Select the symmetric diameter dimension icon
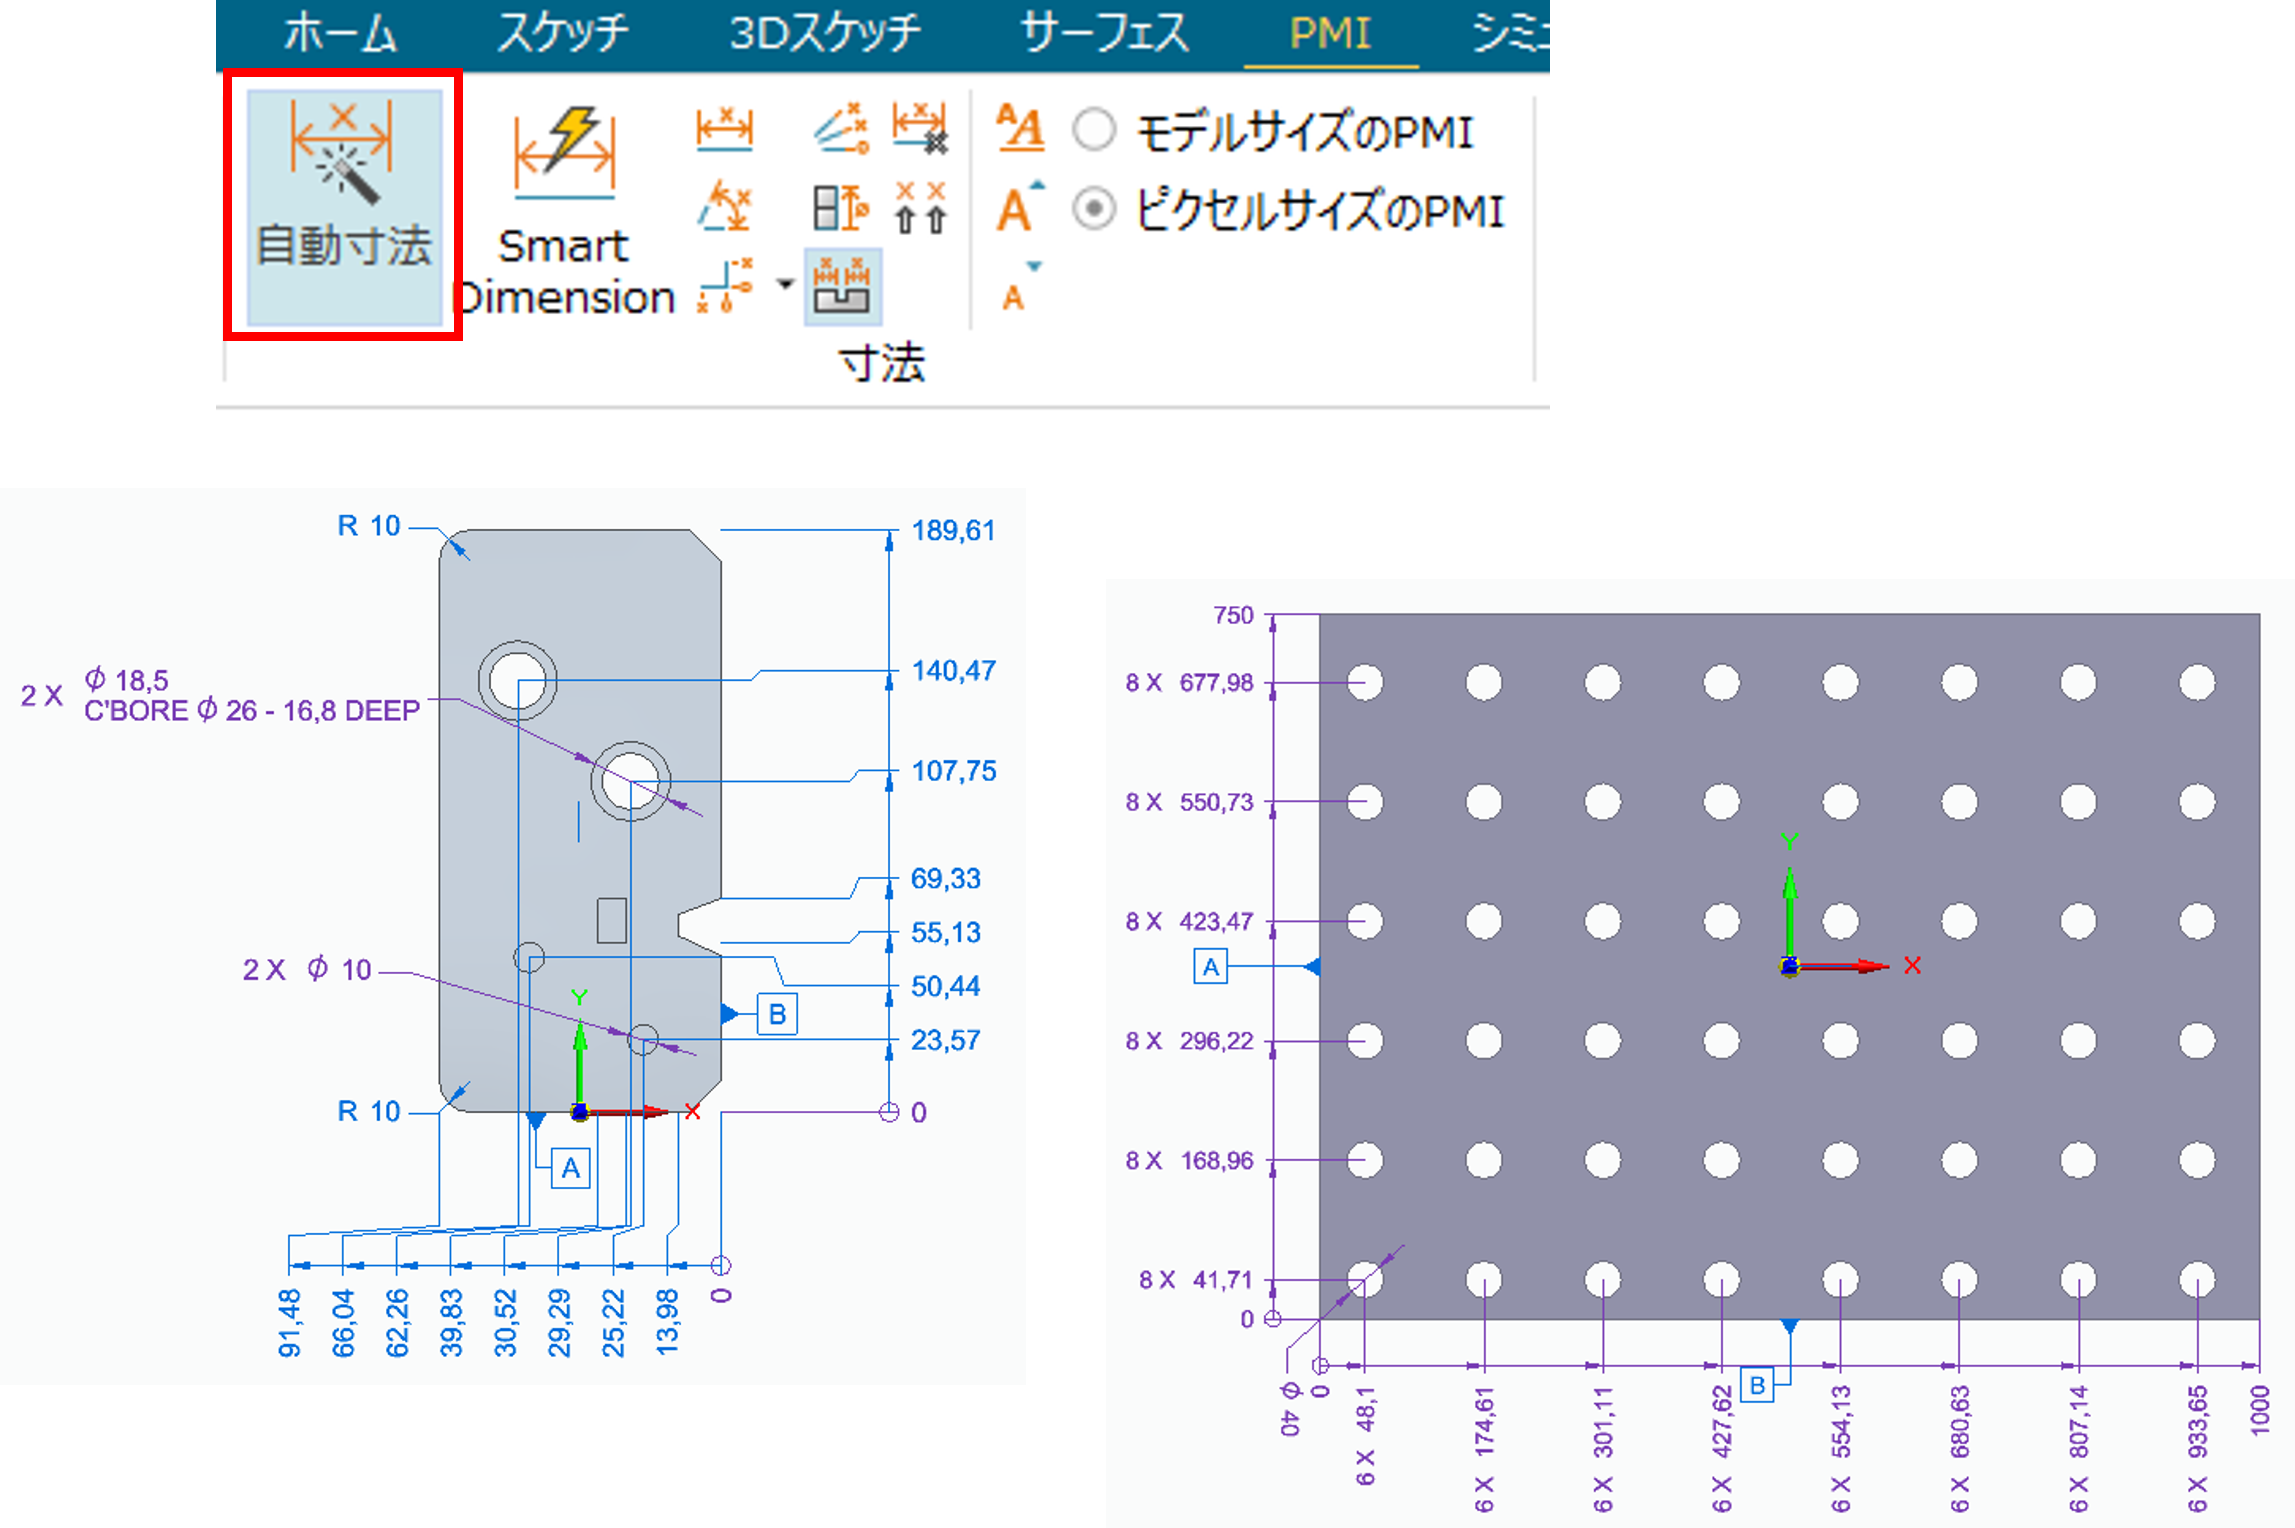The height and width of the screenshot is (1528, 2295). pyautogui.click(x=841, y=208)
